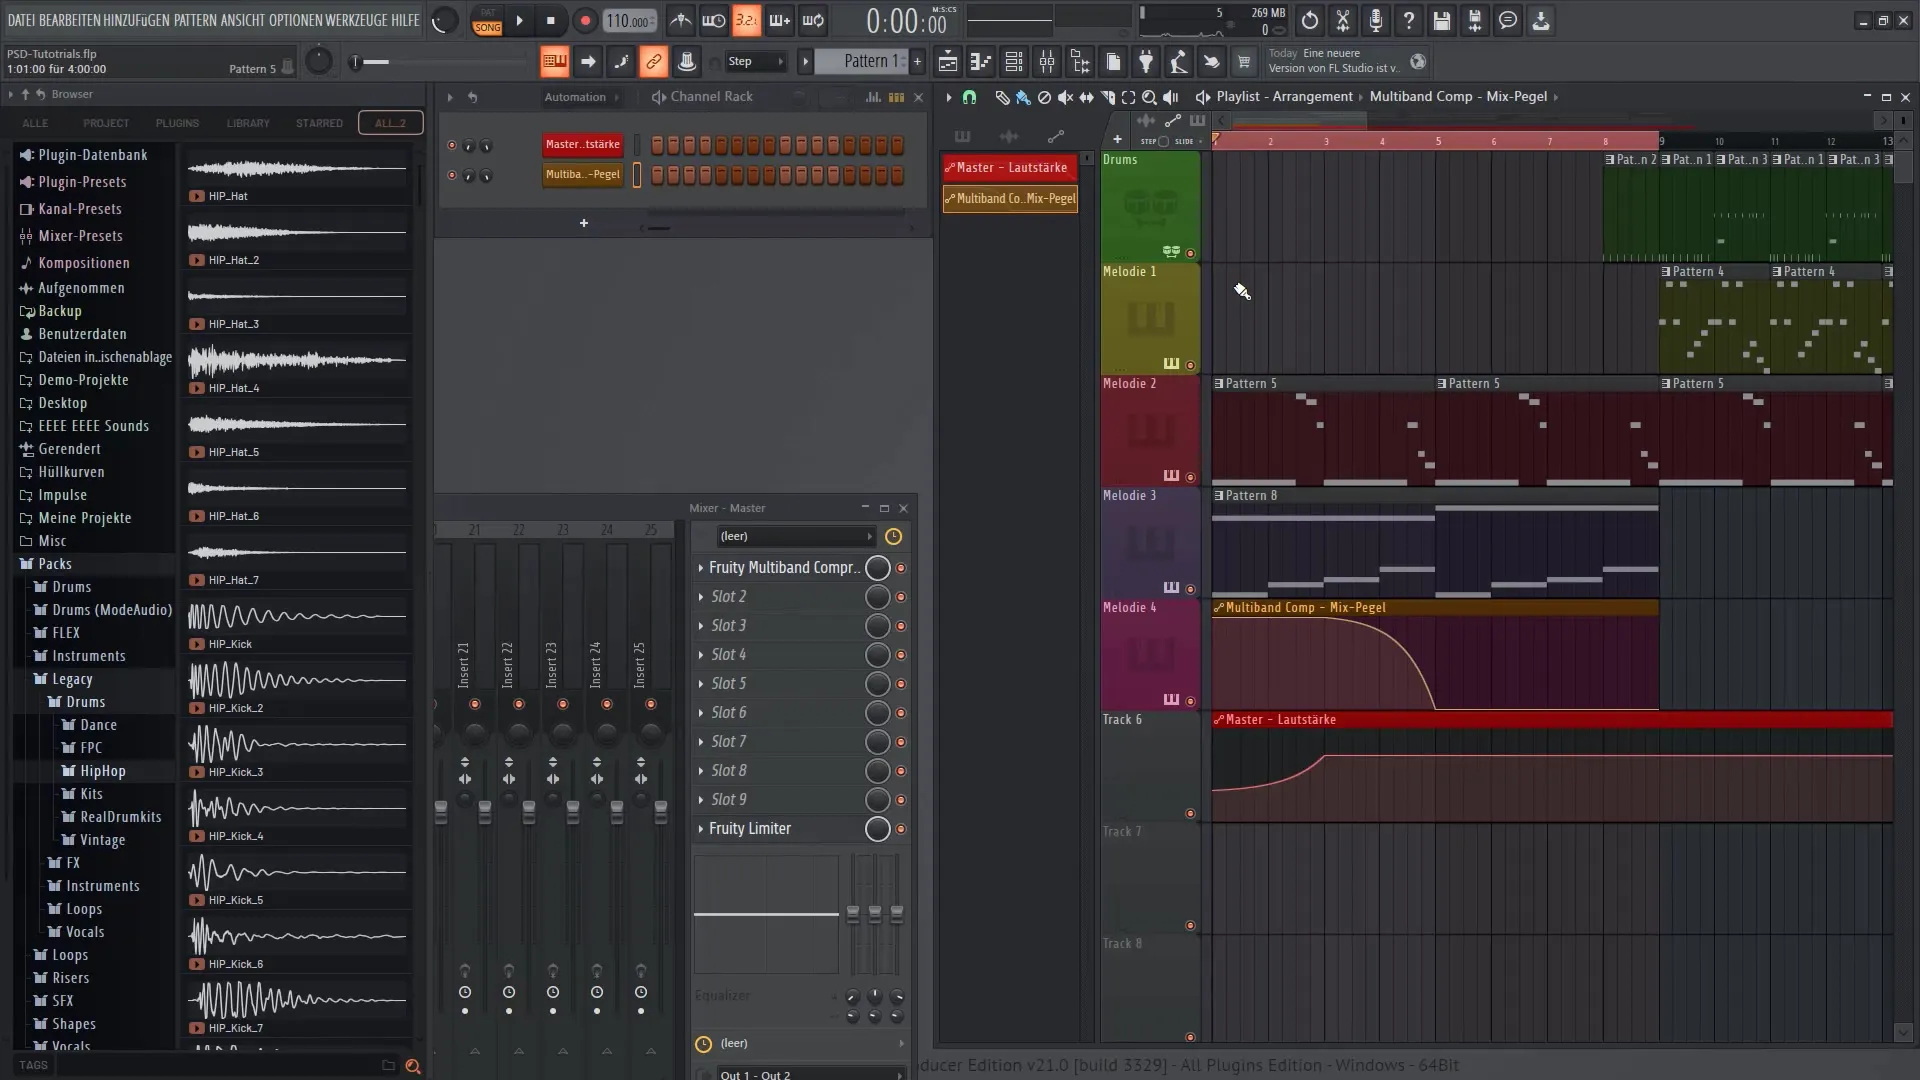Toggle PAT/SONG mode switch
Screen dimensions: 1920x1080
[x=487, y=20]
